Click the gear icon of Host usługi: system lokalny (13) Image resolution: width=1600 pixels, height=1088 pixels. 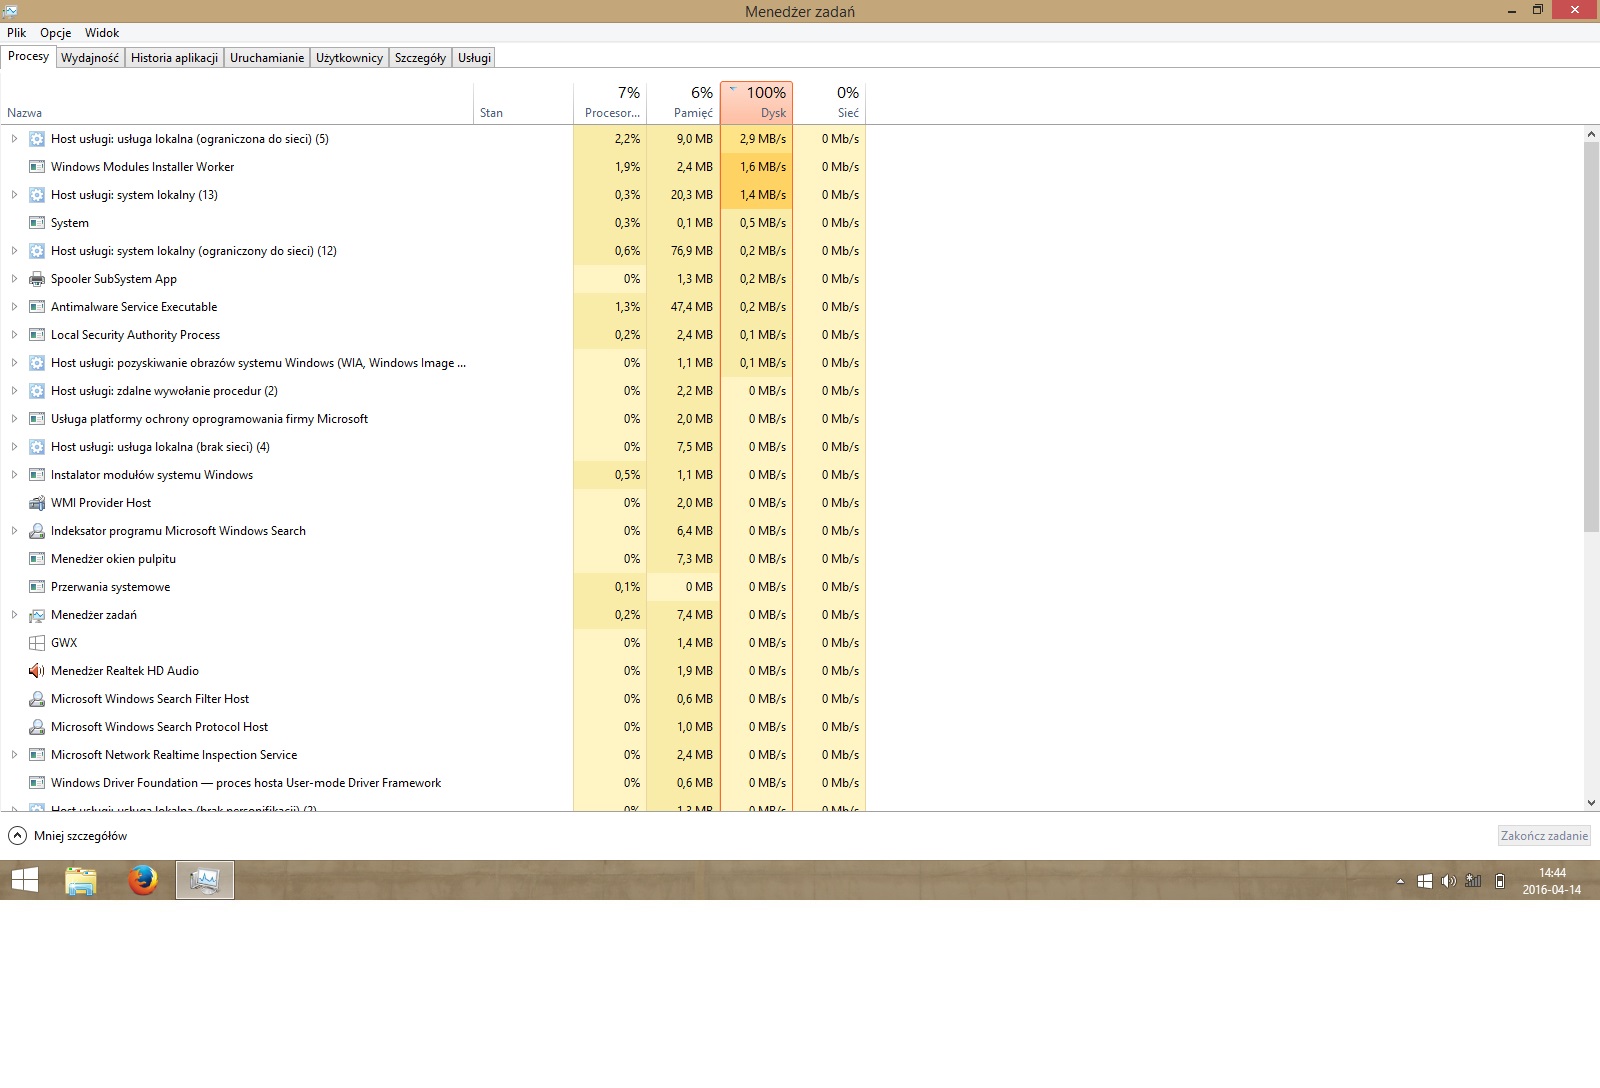point(37,195)
